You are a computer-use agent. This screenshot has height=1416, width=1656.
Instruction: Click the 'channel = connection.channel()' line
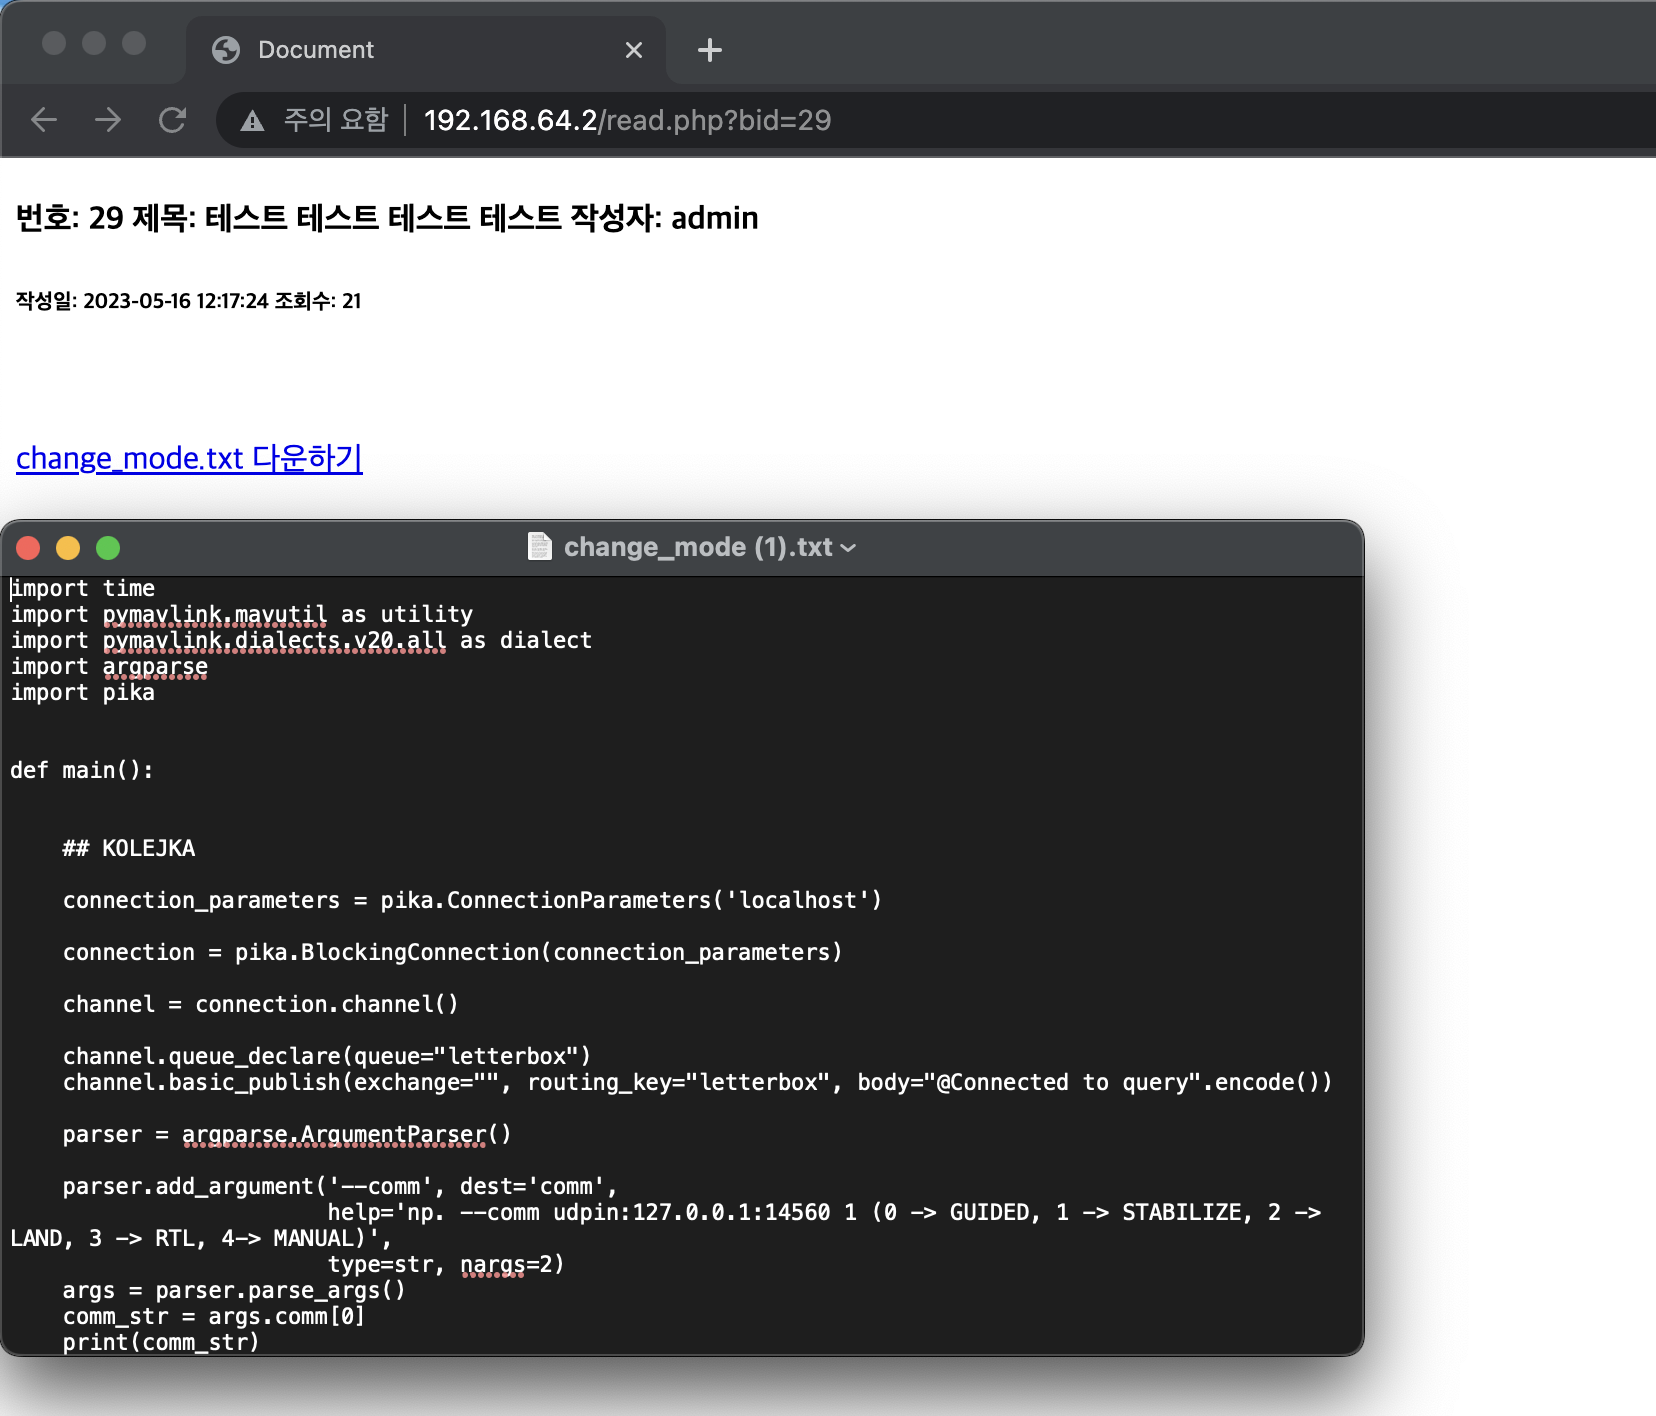[260, 1004]
